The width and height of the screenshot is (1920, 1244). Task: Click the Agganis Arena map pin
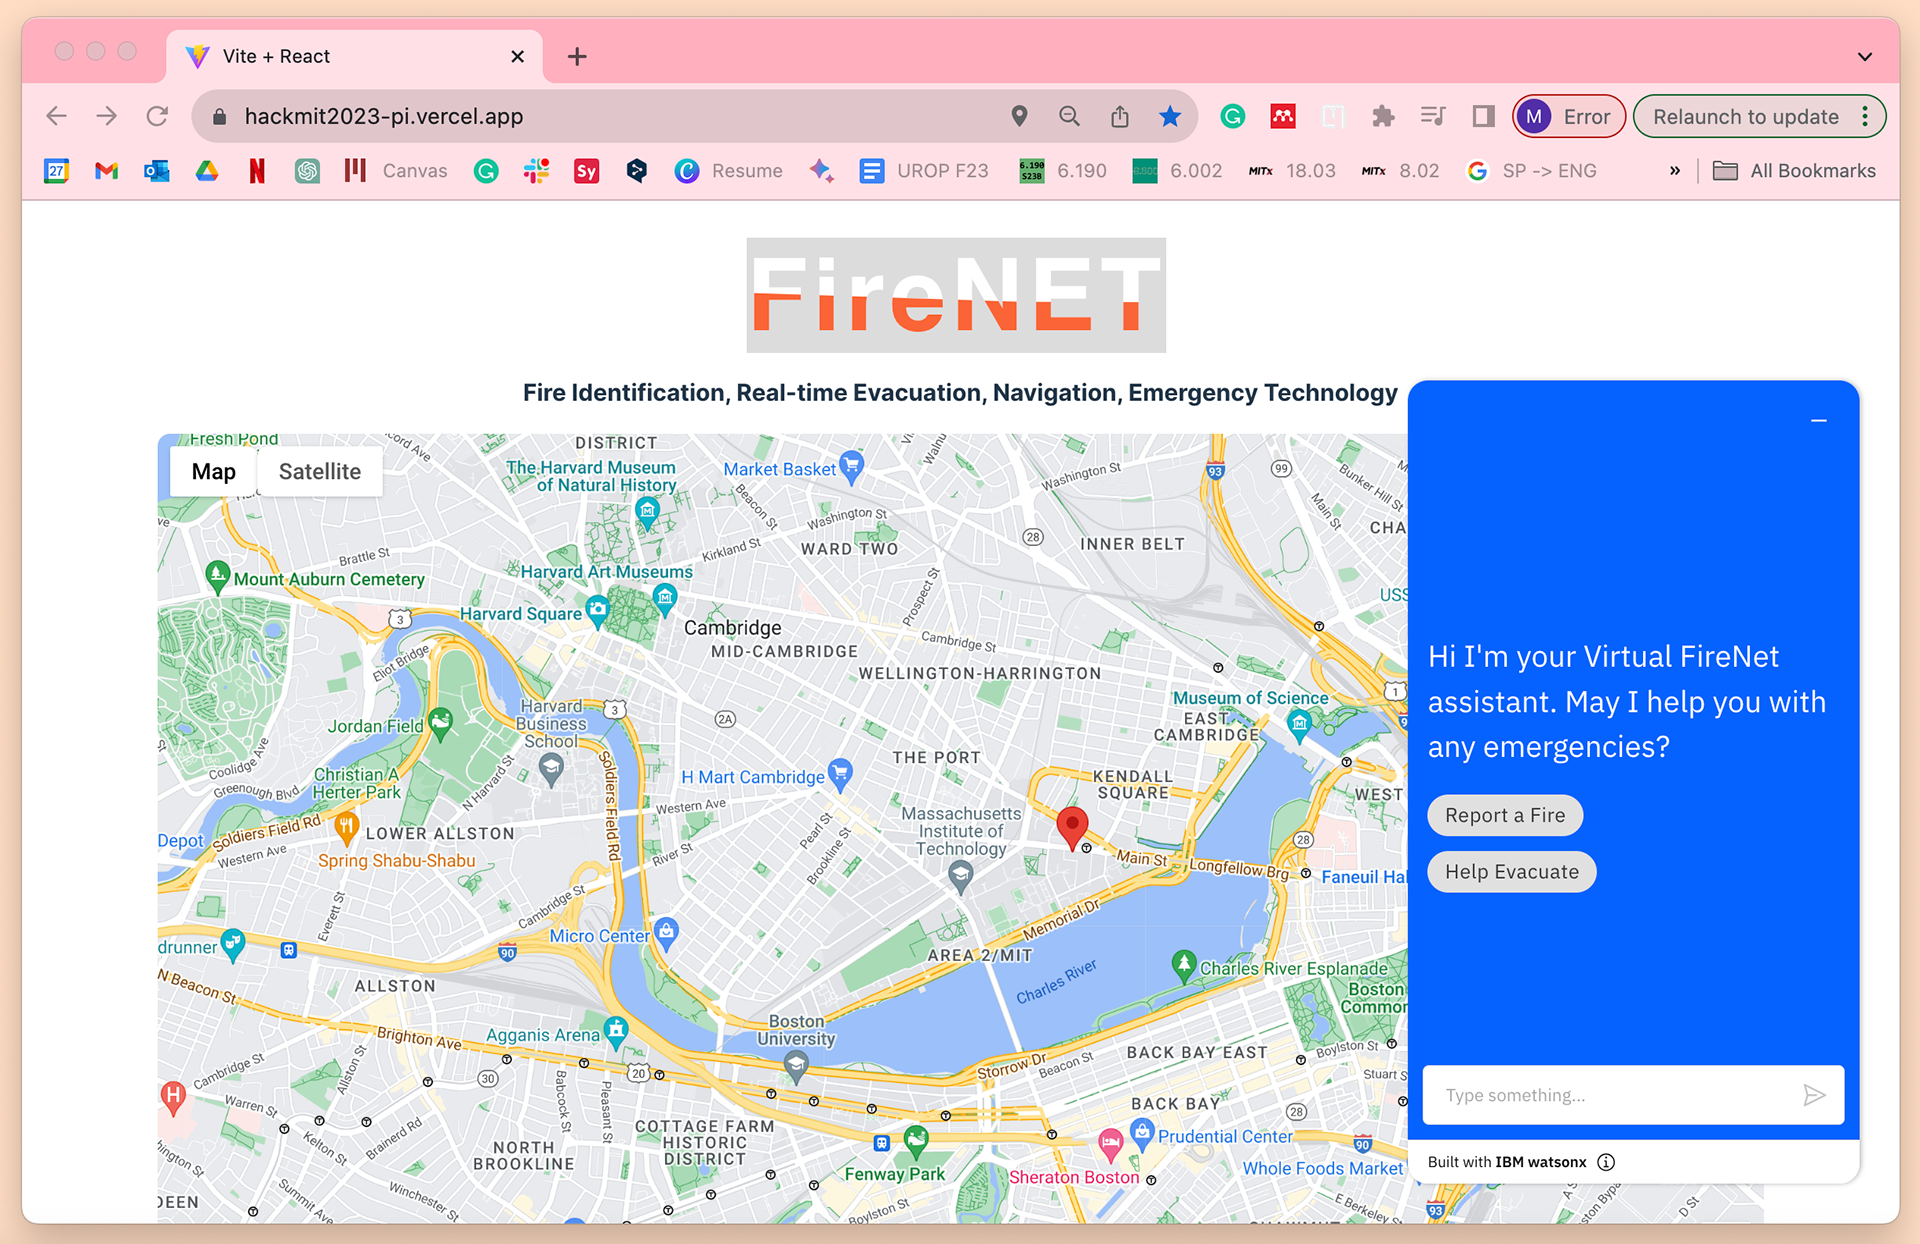[617, 1031]
